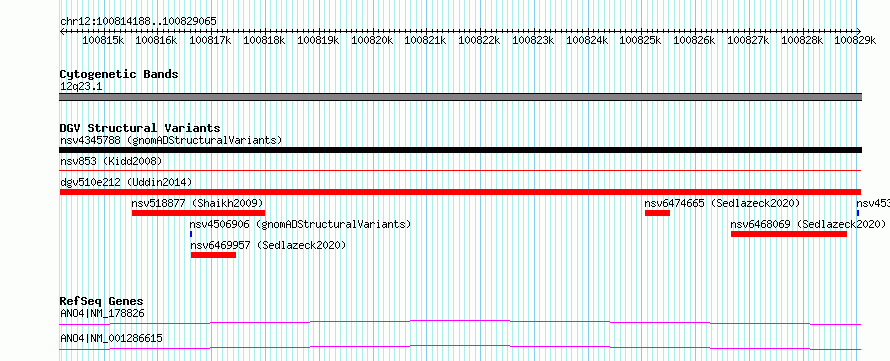890x361 pixels.
Task: Open the nsv6468069 (Sedlazeck2020) label
Action: (x=808, y=224)
